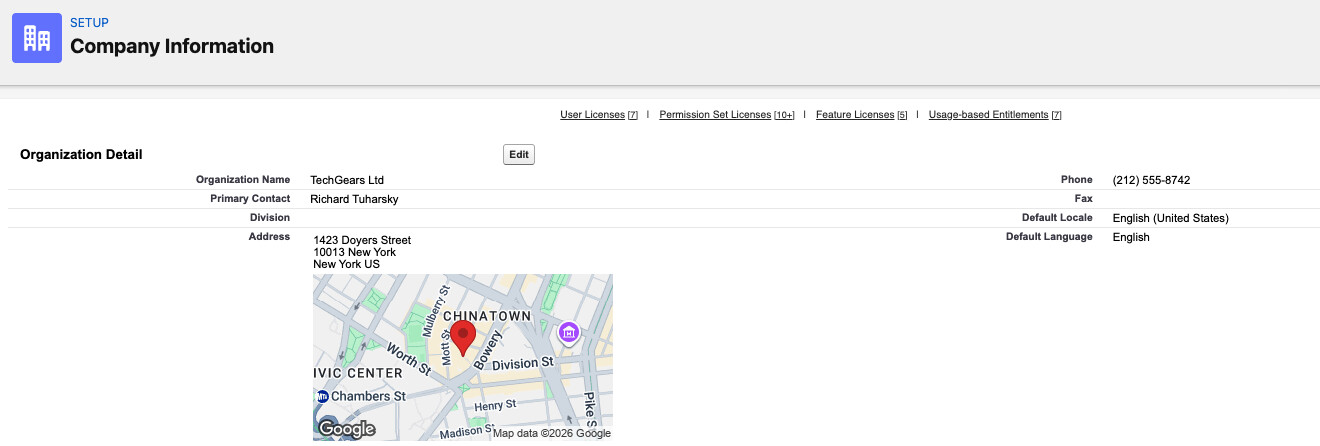Click the red map location pin

tap(462, 338)
